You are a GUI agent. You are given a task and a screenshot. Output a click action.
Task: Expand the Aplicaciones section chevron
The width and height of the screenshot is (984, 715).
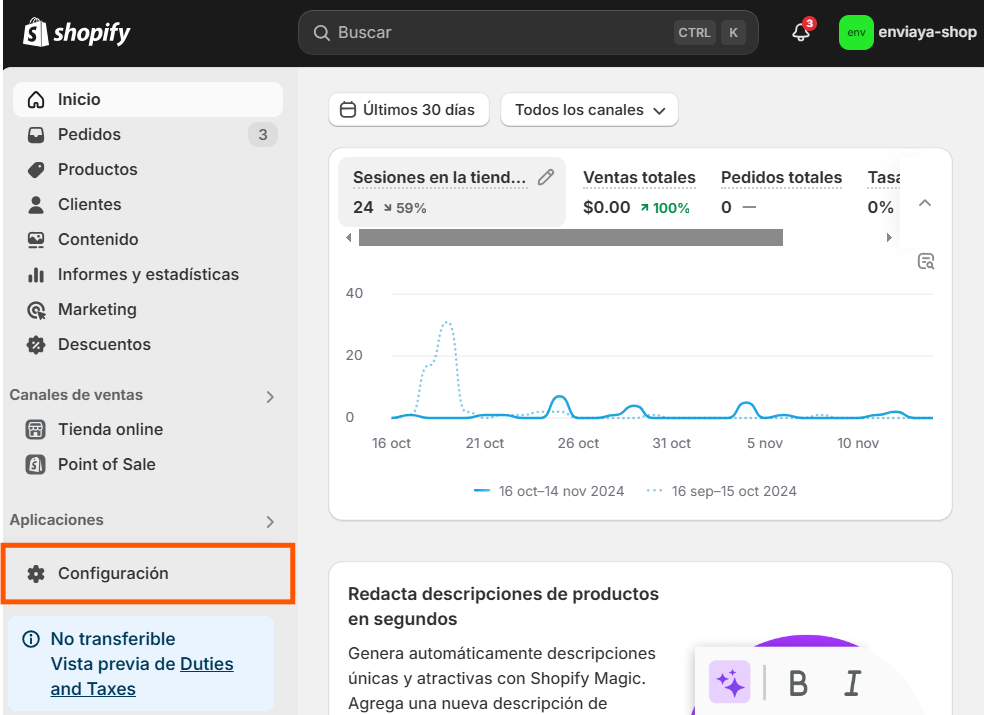point(270,522)
